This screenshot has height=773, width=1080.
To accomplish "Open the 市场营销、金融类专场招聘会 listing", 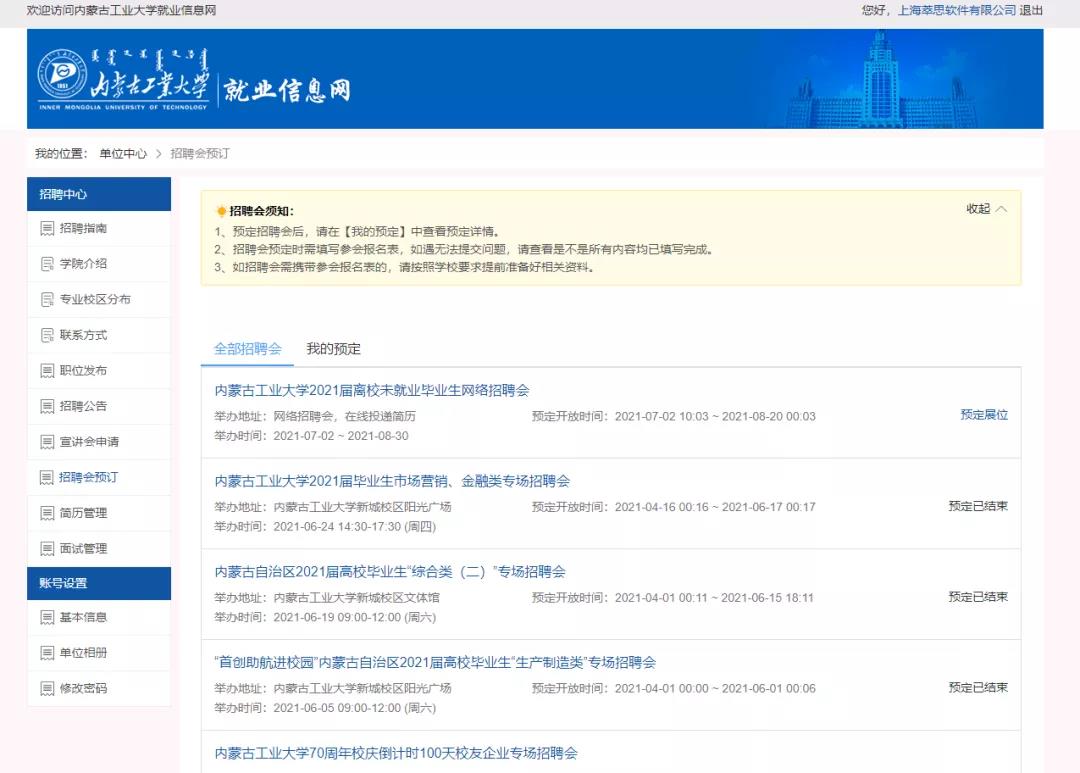I will (x=392, y=481).
